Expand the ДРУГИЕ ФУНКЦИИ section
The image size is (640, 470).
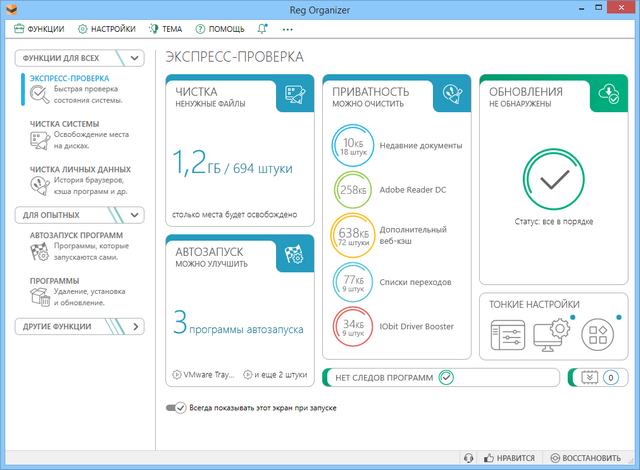pos(135,326)
